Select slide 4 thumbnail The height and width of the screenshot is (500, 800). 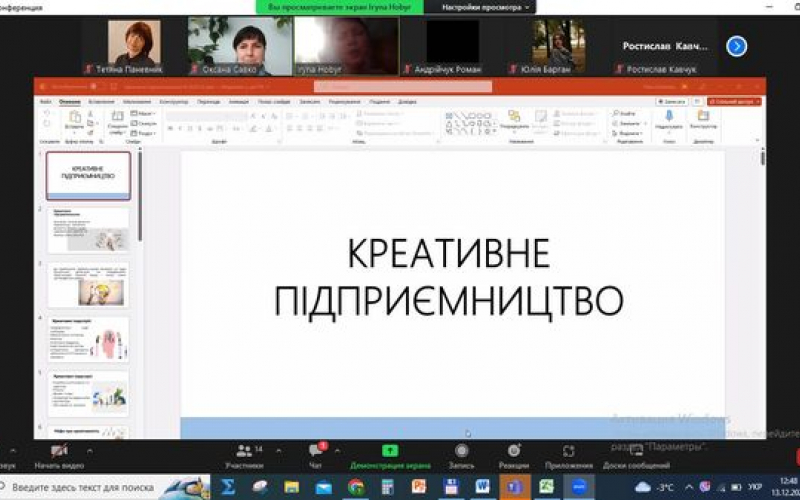[88, 339]
